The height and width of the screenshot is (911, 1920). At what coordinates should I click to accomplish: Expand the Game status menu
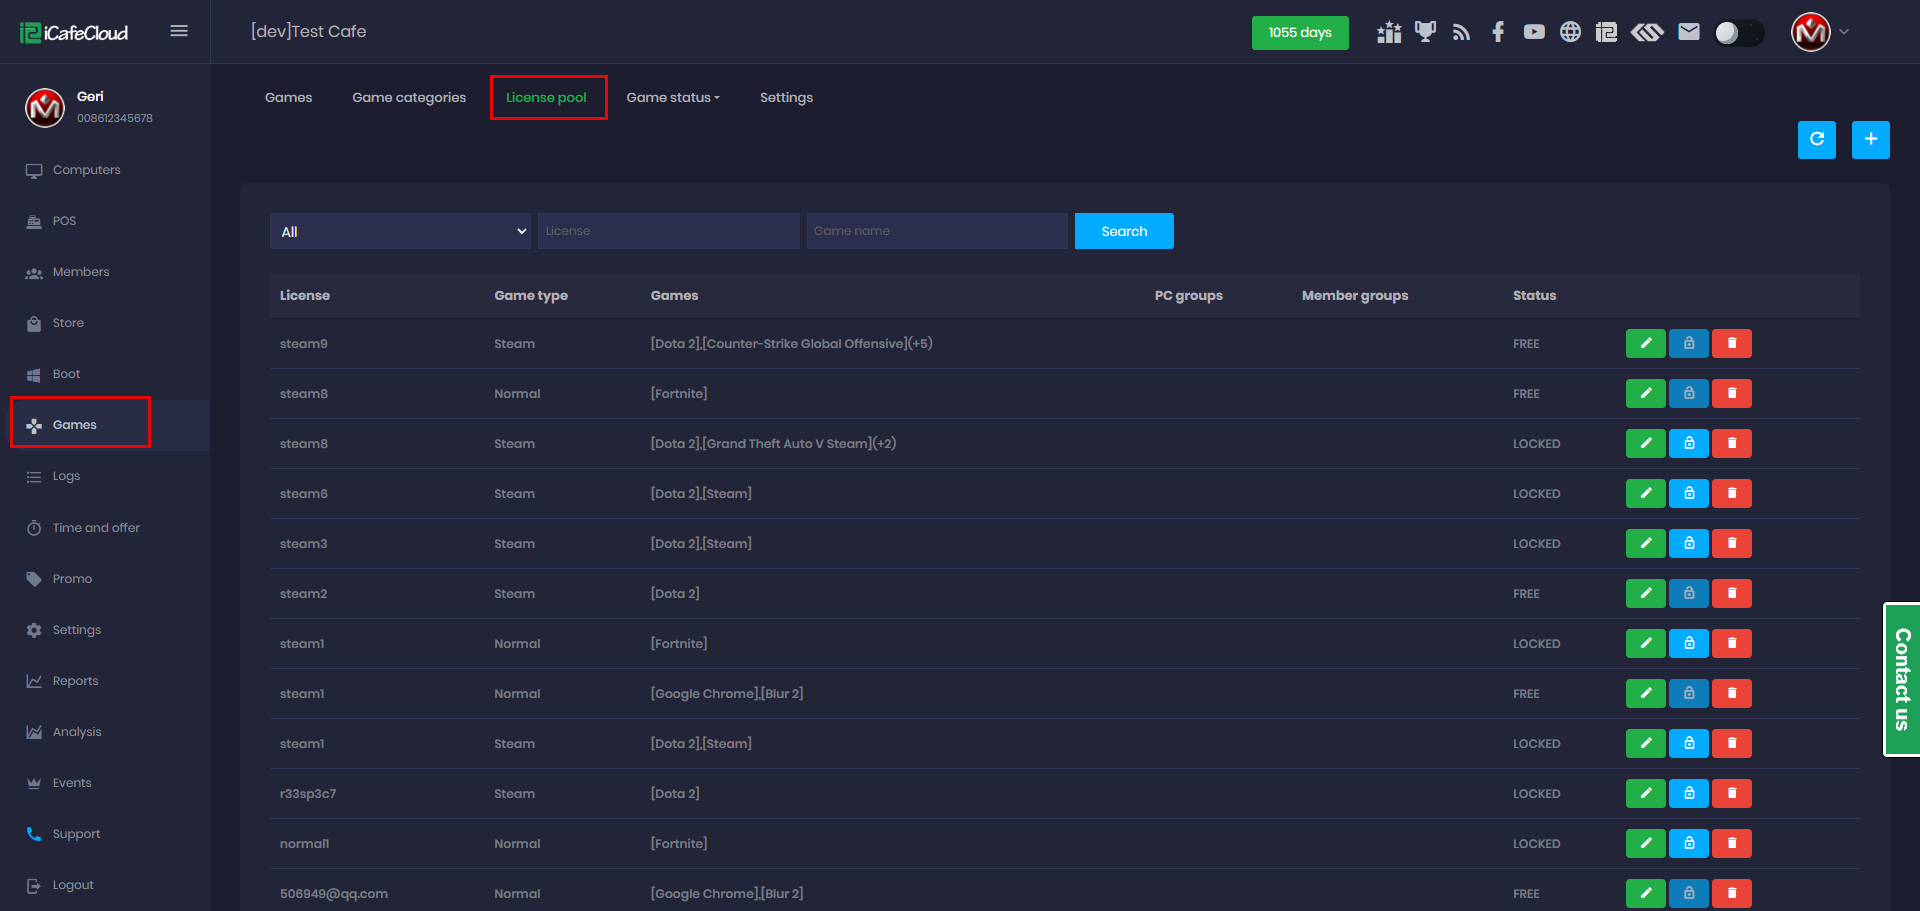tap(672, 97)
